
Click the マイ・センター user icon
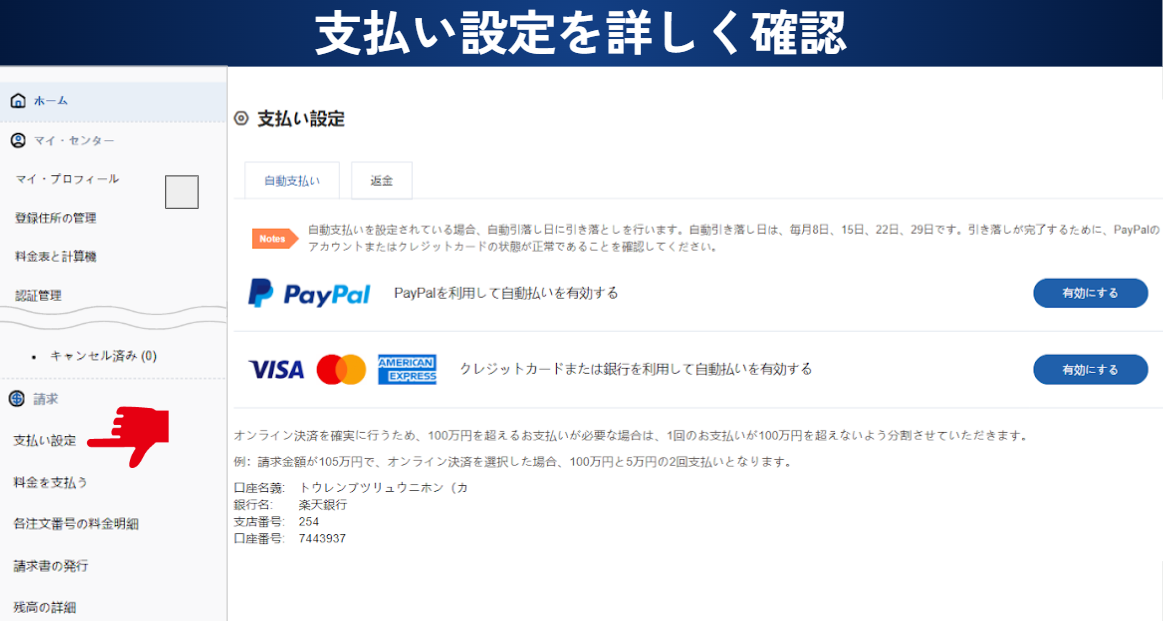pos(18,140)
